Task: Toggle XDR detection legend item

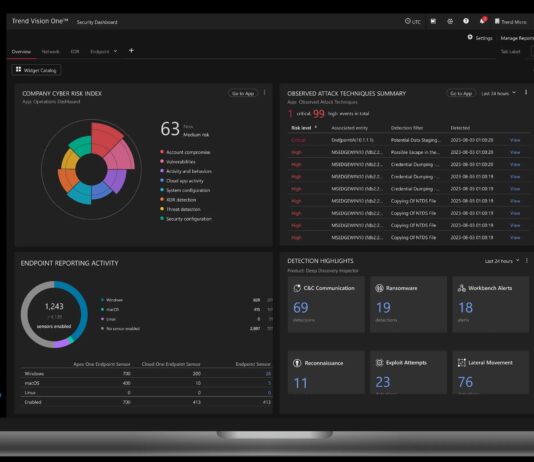Action: click(178, 200)
